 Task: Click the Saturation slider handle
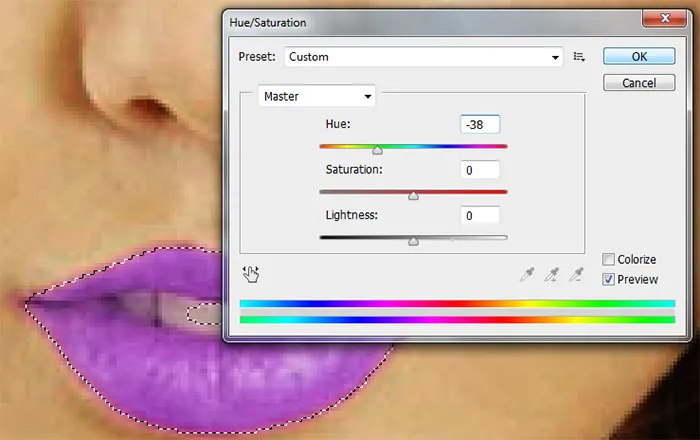[x=413, y=195]
